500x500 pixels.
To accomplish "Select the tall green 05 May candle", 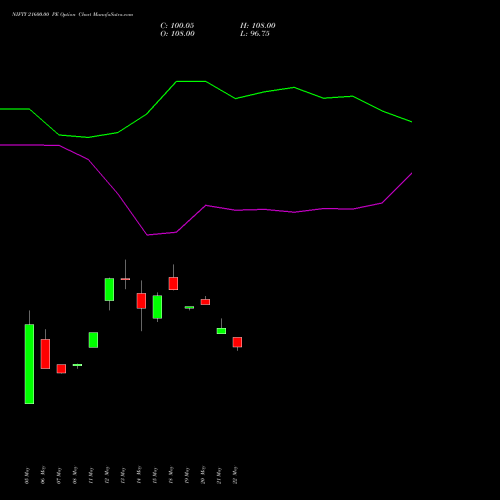I will (x=29, y=364).
